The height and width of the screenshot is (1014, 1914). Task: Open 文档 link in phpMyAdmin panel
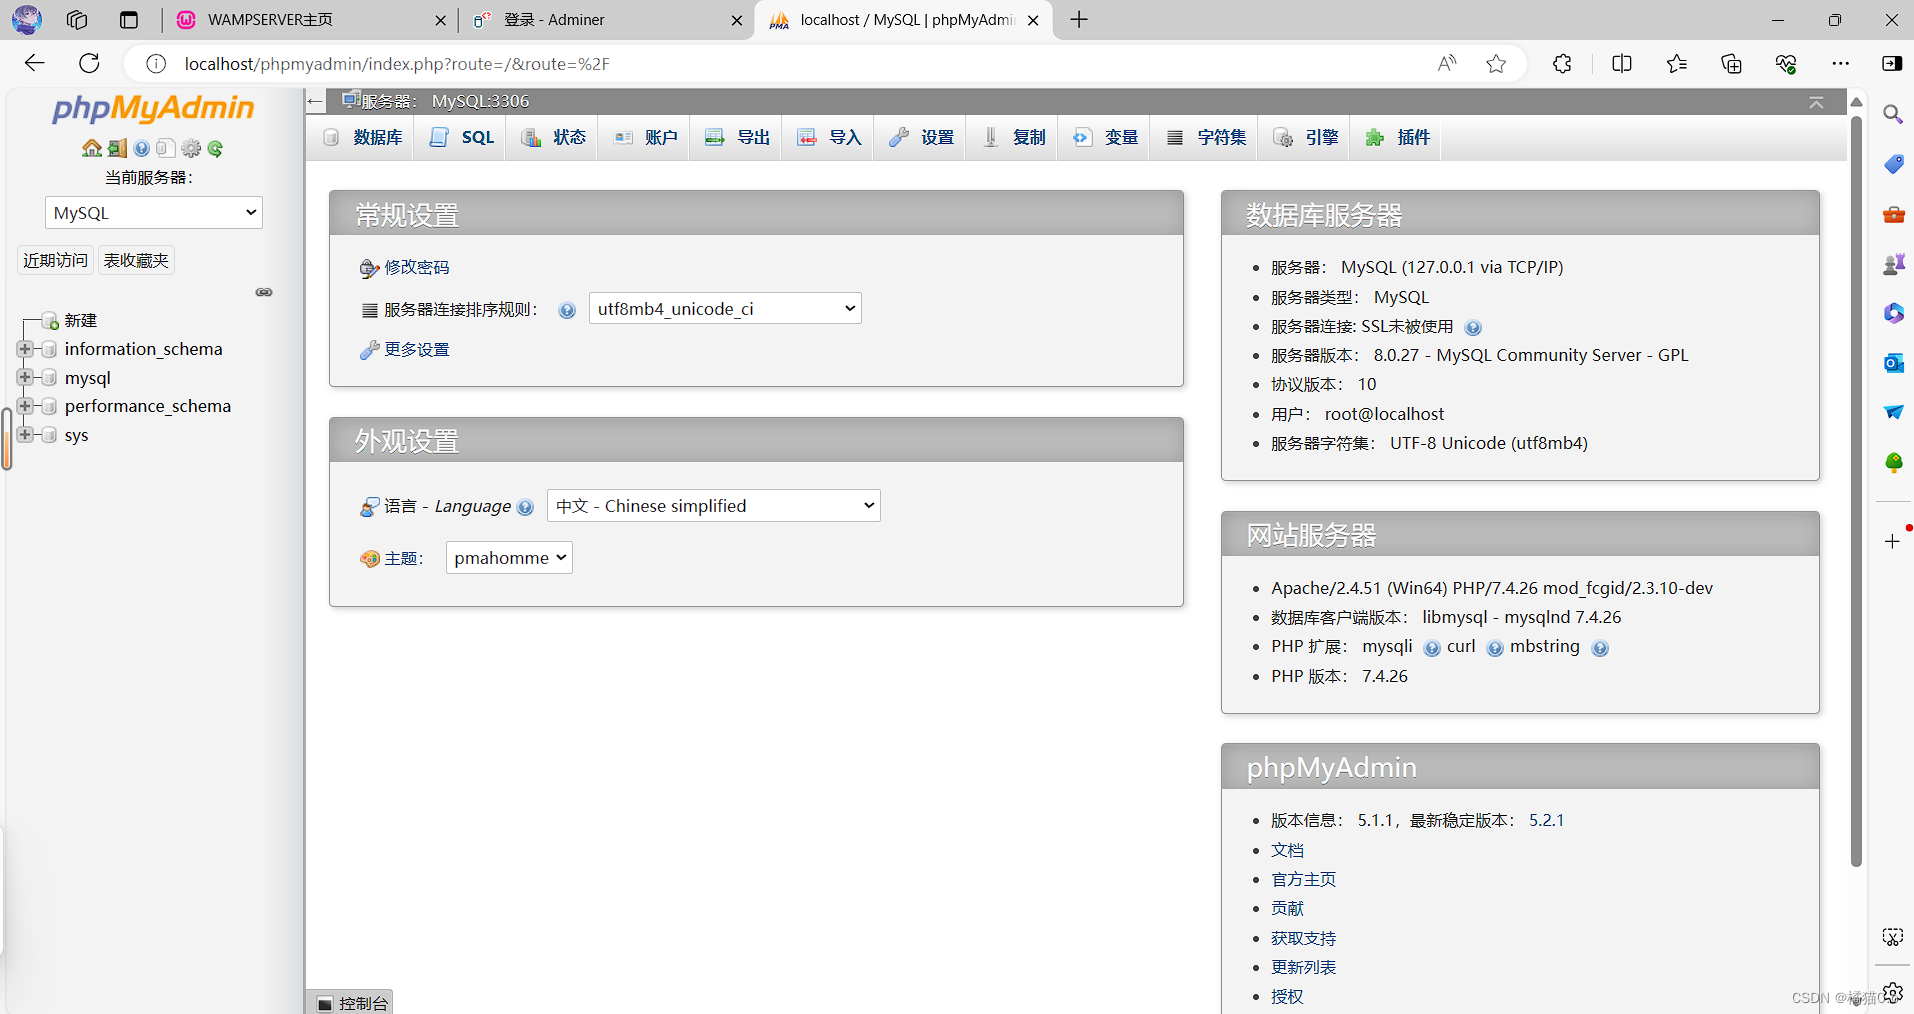tap(1287, 851)
